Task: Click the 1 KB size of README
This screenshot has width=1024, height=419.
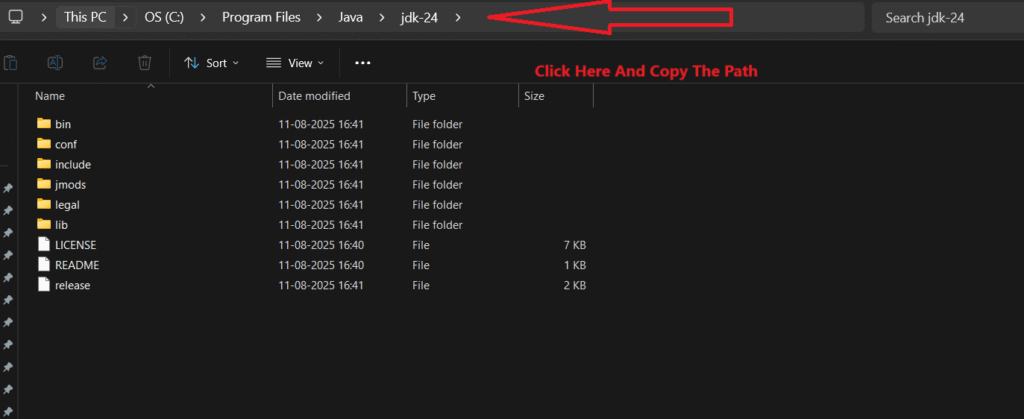Action: pos(575,266)
